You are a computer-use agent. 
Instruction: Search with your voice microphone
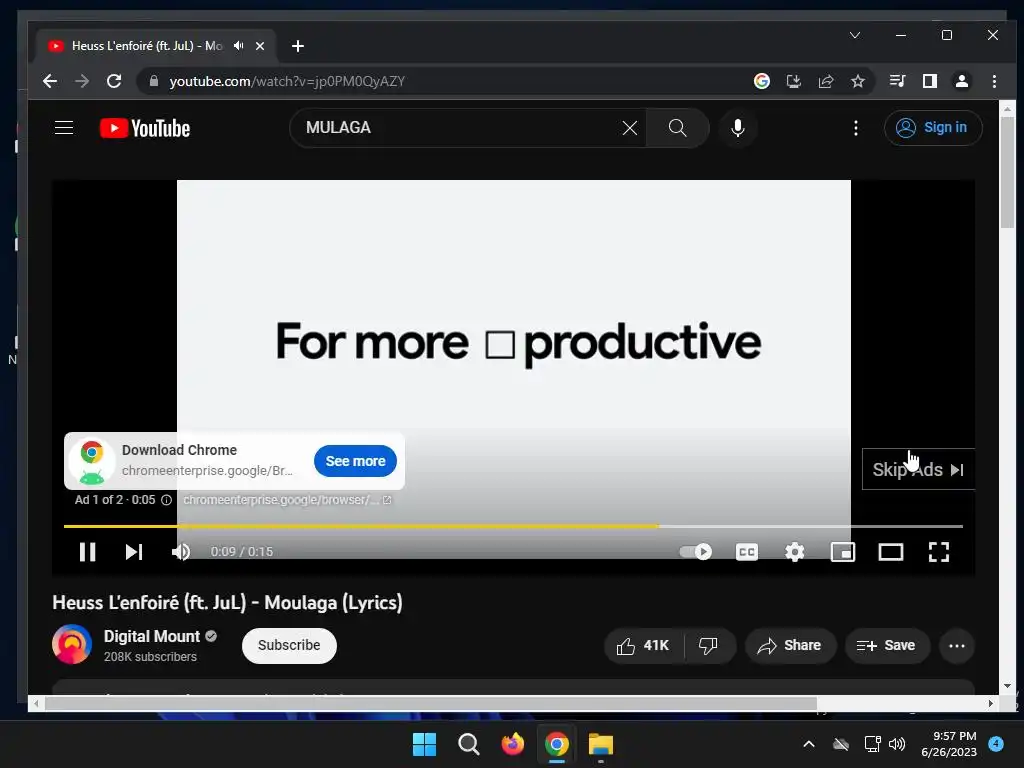coord(738,128)
